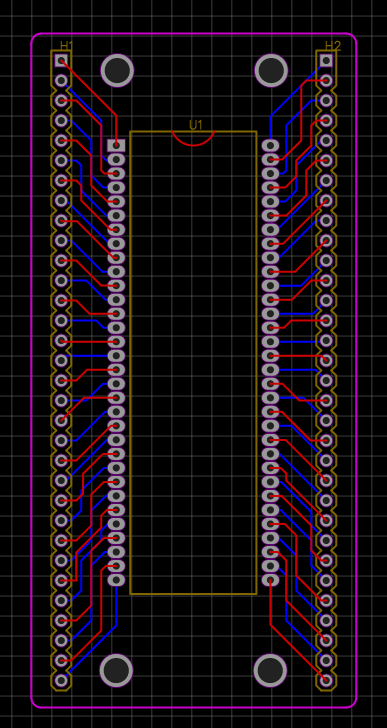Select U1's bottom pad in the left column

click(116, 580)
